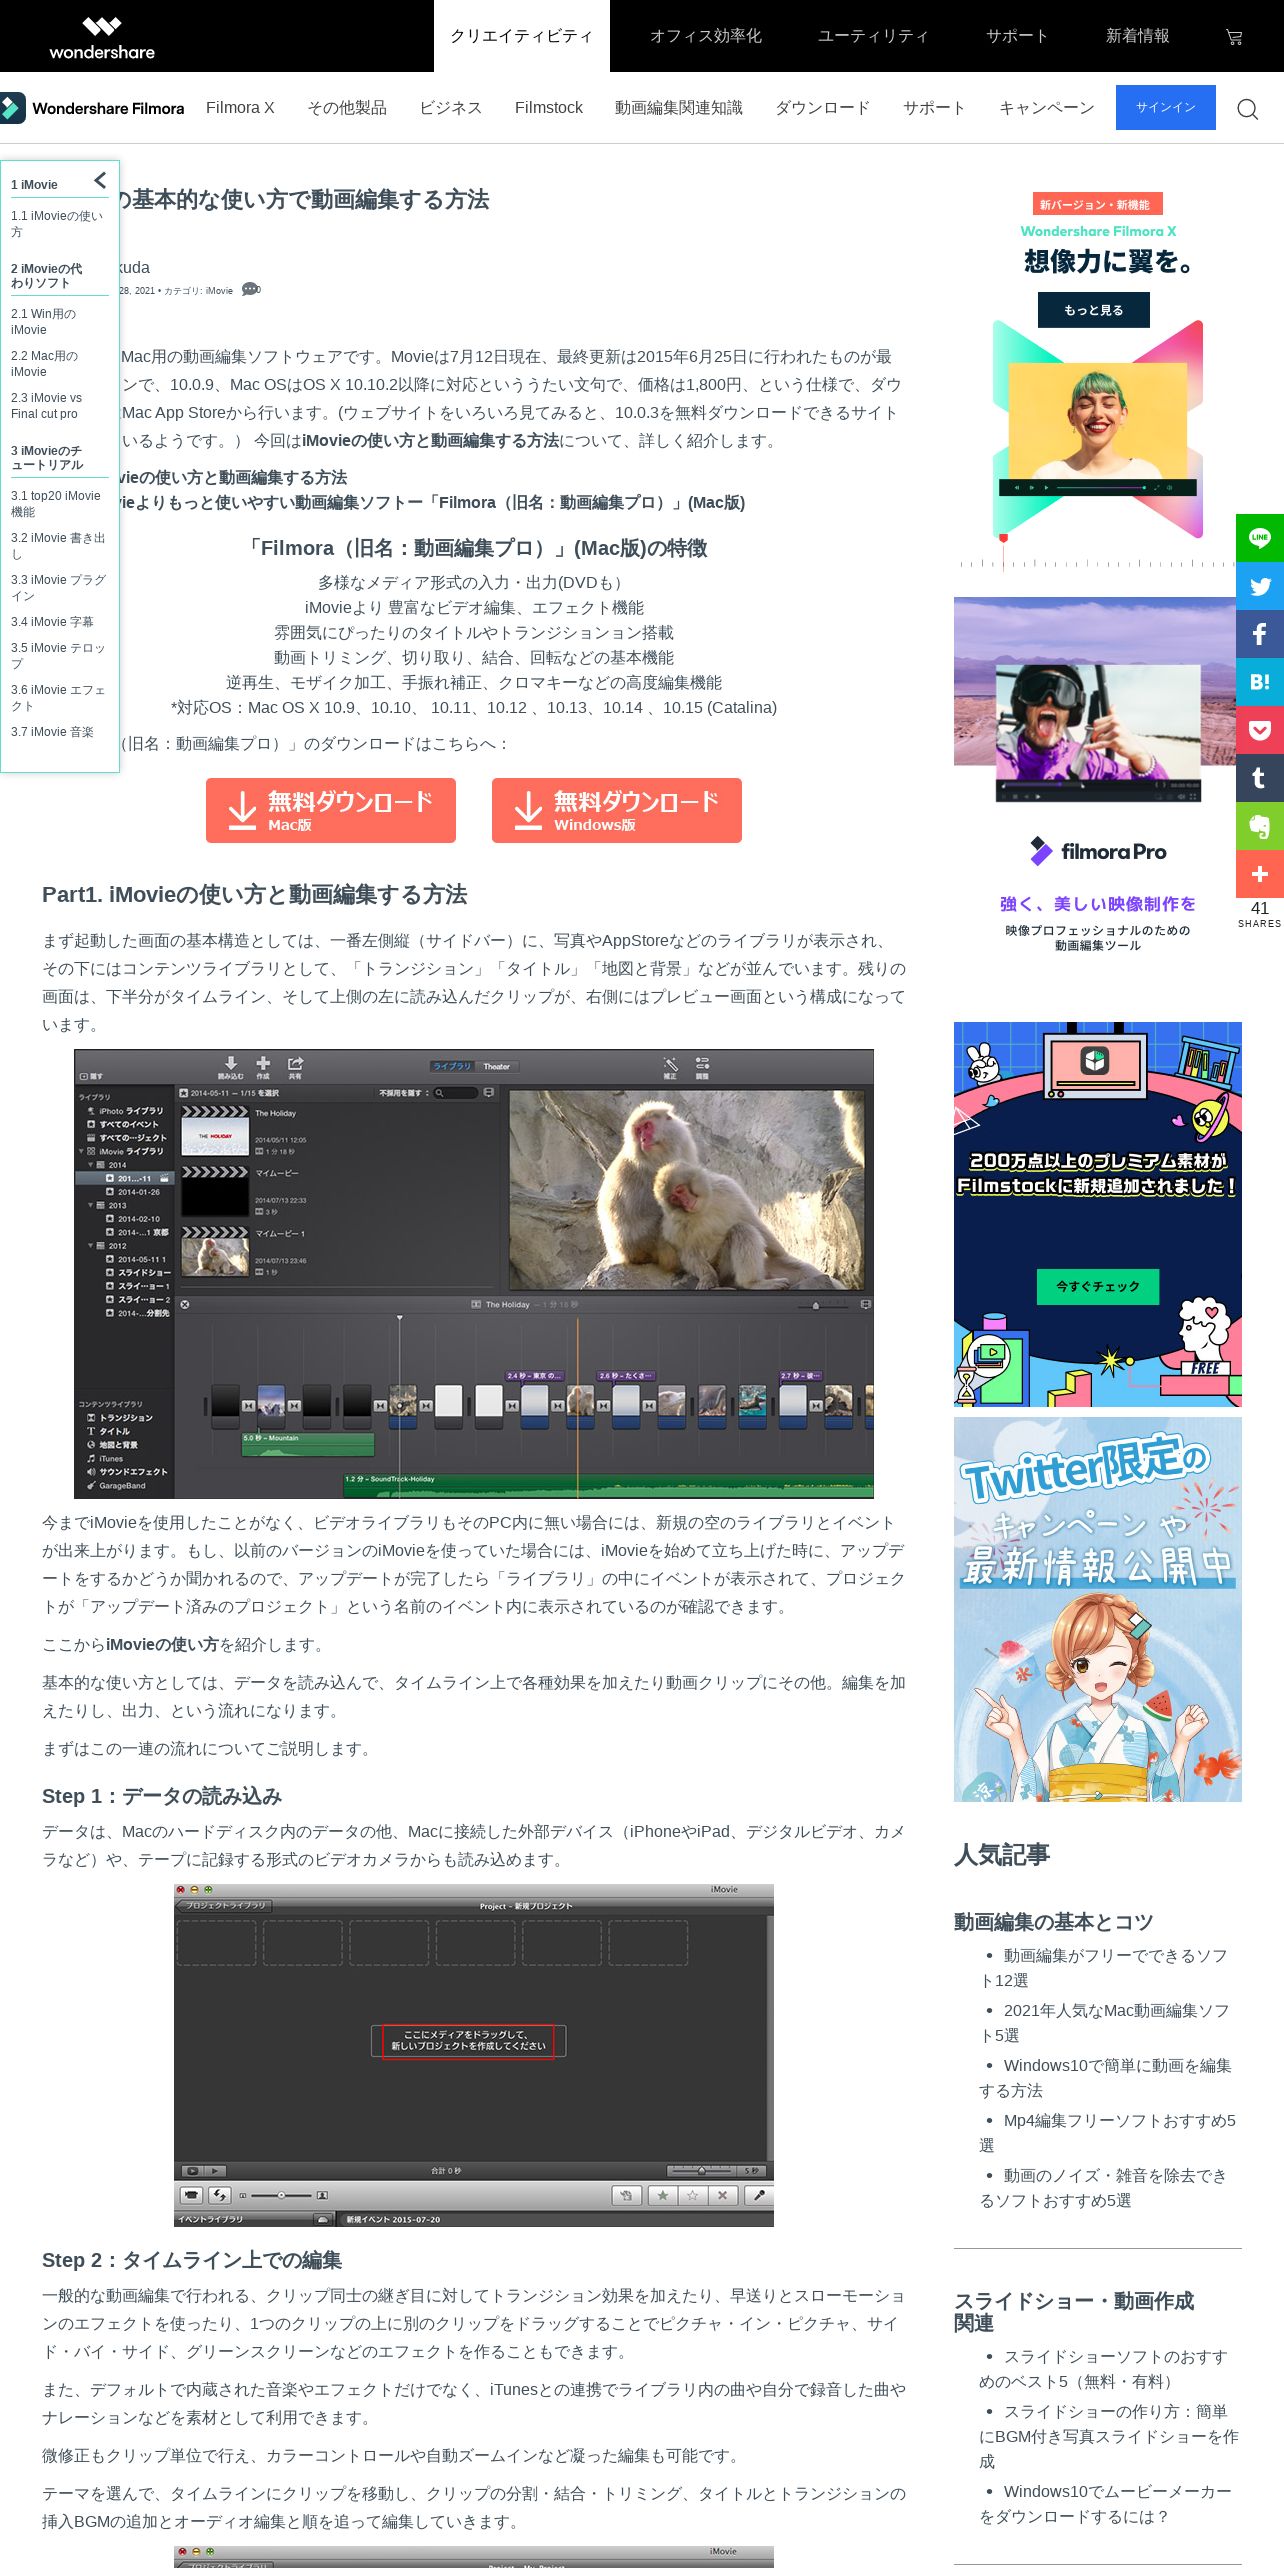The image size is (1284, 2568).
Task: Read 2021年人気なMac動画編集ソフト5選
Action: [1105, 2023]
